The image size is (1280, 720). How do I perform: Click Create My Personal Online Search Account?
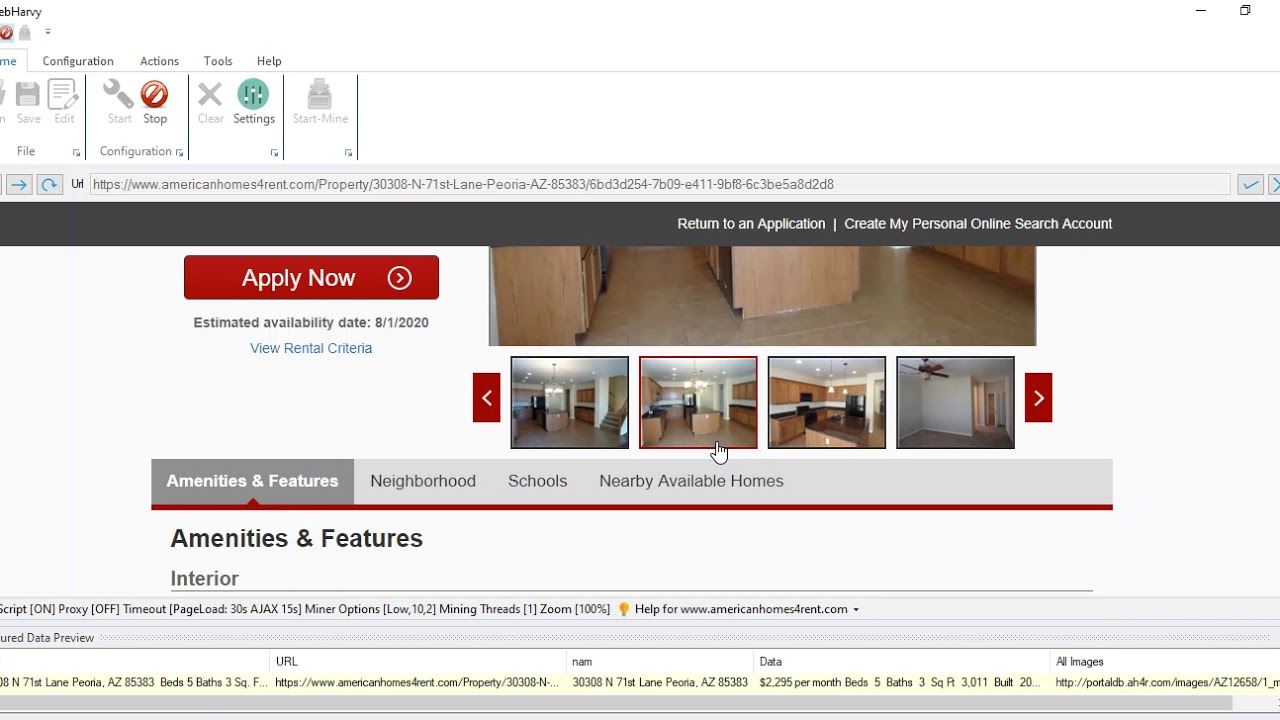coord(978,224)
